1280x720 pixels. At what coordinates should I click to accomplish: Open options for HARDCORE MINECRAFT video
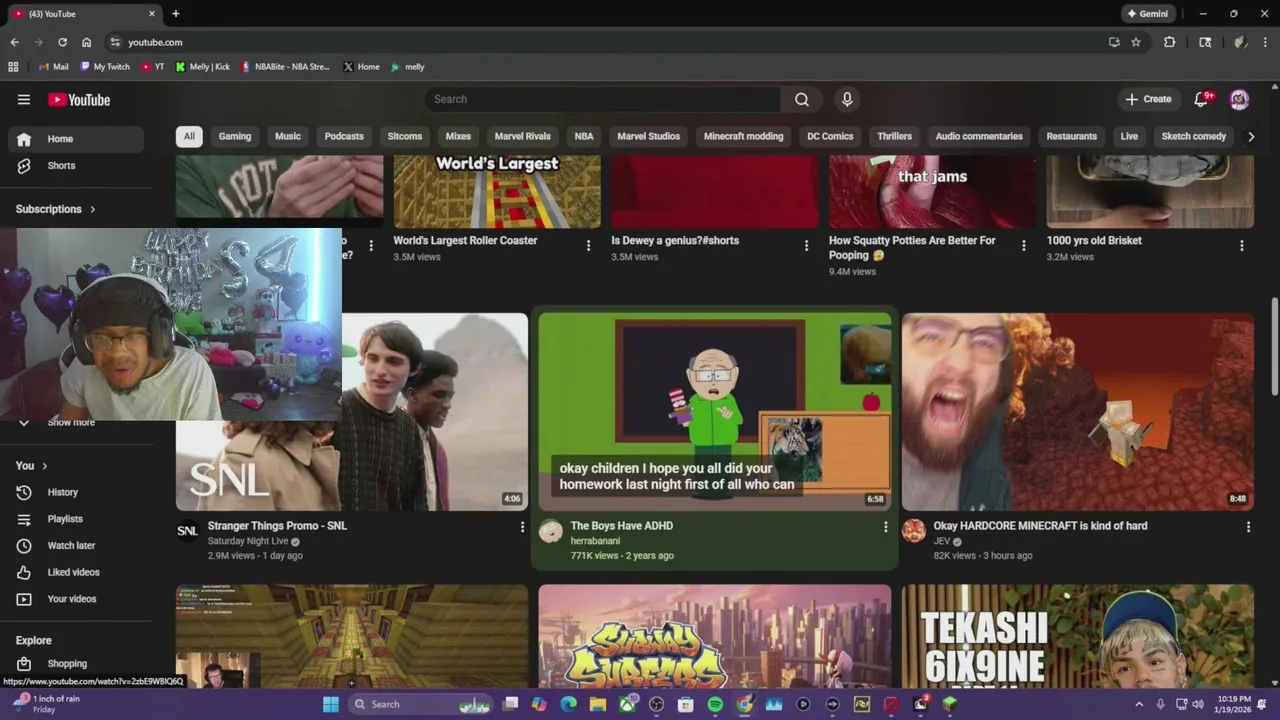(1248, 526)
